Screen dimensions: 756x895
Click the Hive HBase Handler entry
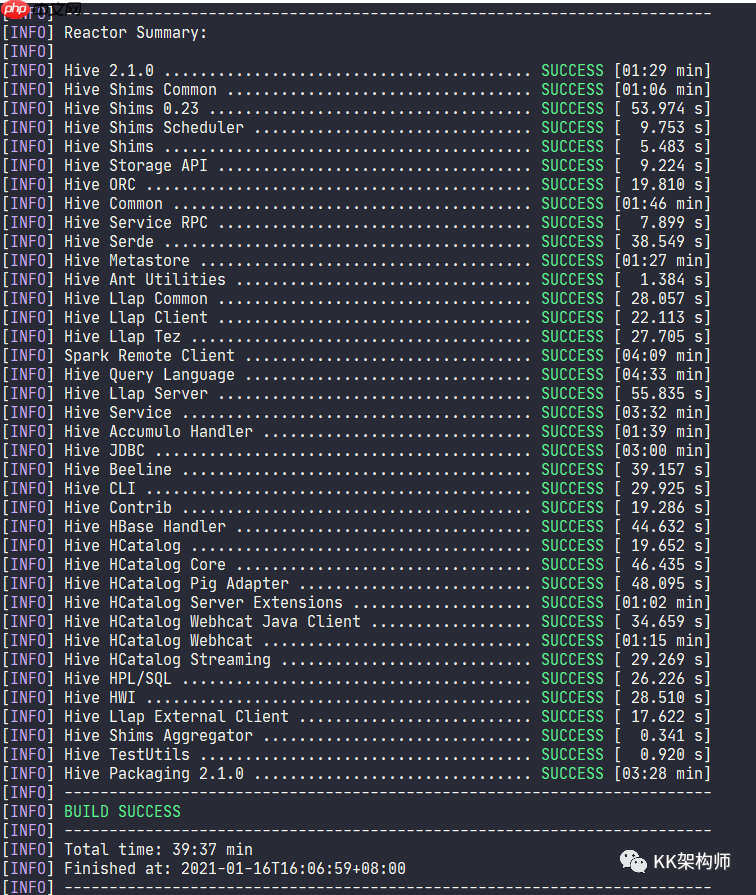coord(144,526)
